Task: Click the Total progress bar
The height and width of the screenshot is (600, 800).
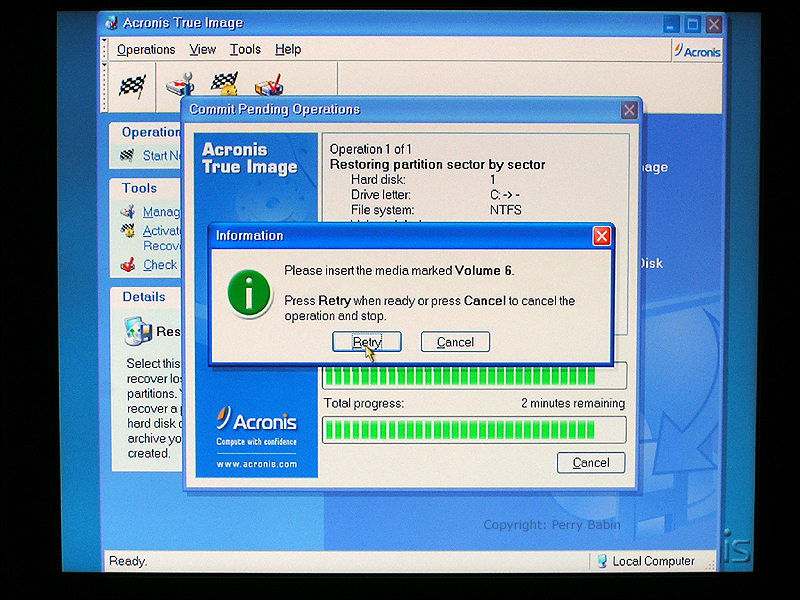Action: [474, 430]
